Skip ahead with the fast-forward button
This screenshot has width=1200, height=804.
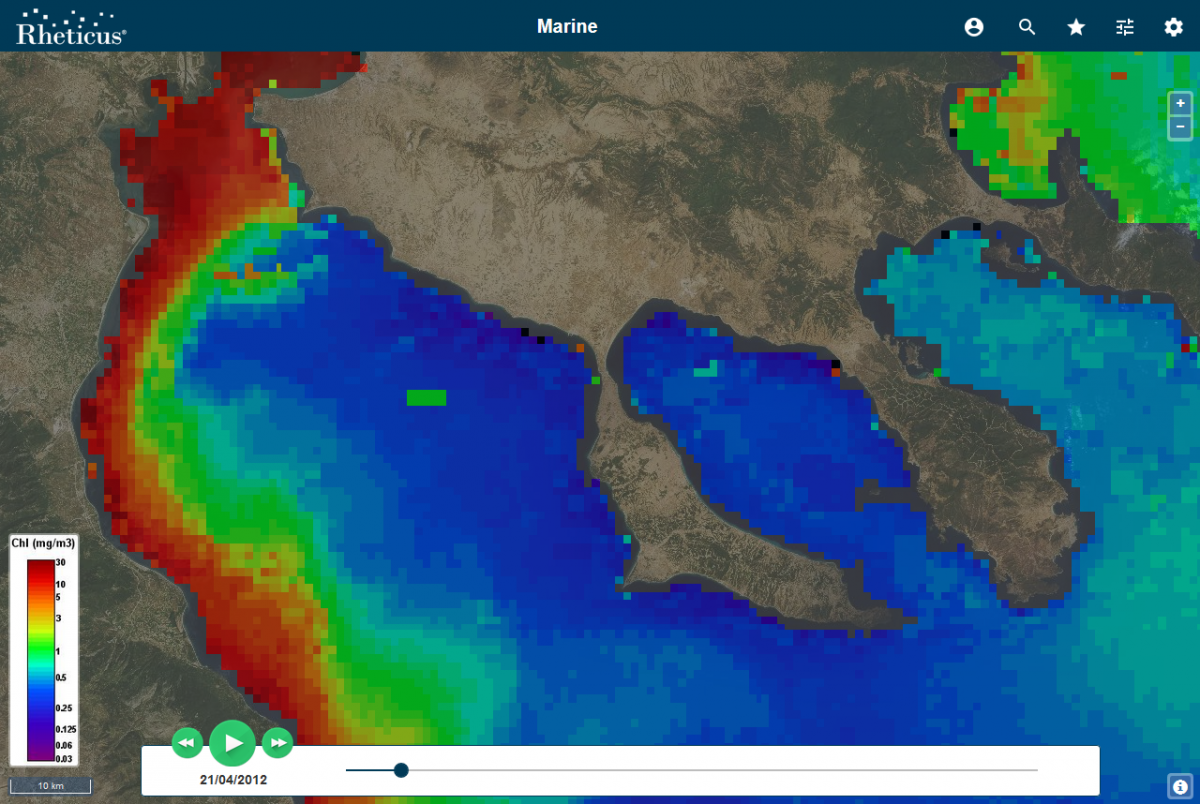[x=277, y=743]
